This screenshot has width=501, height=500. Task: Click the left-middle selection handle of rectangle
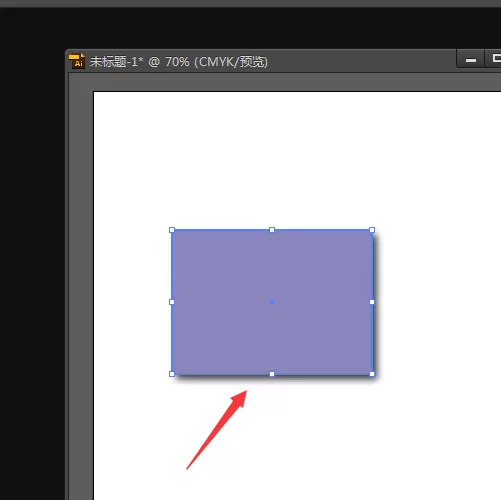(x=172, y=302)
